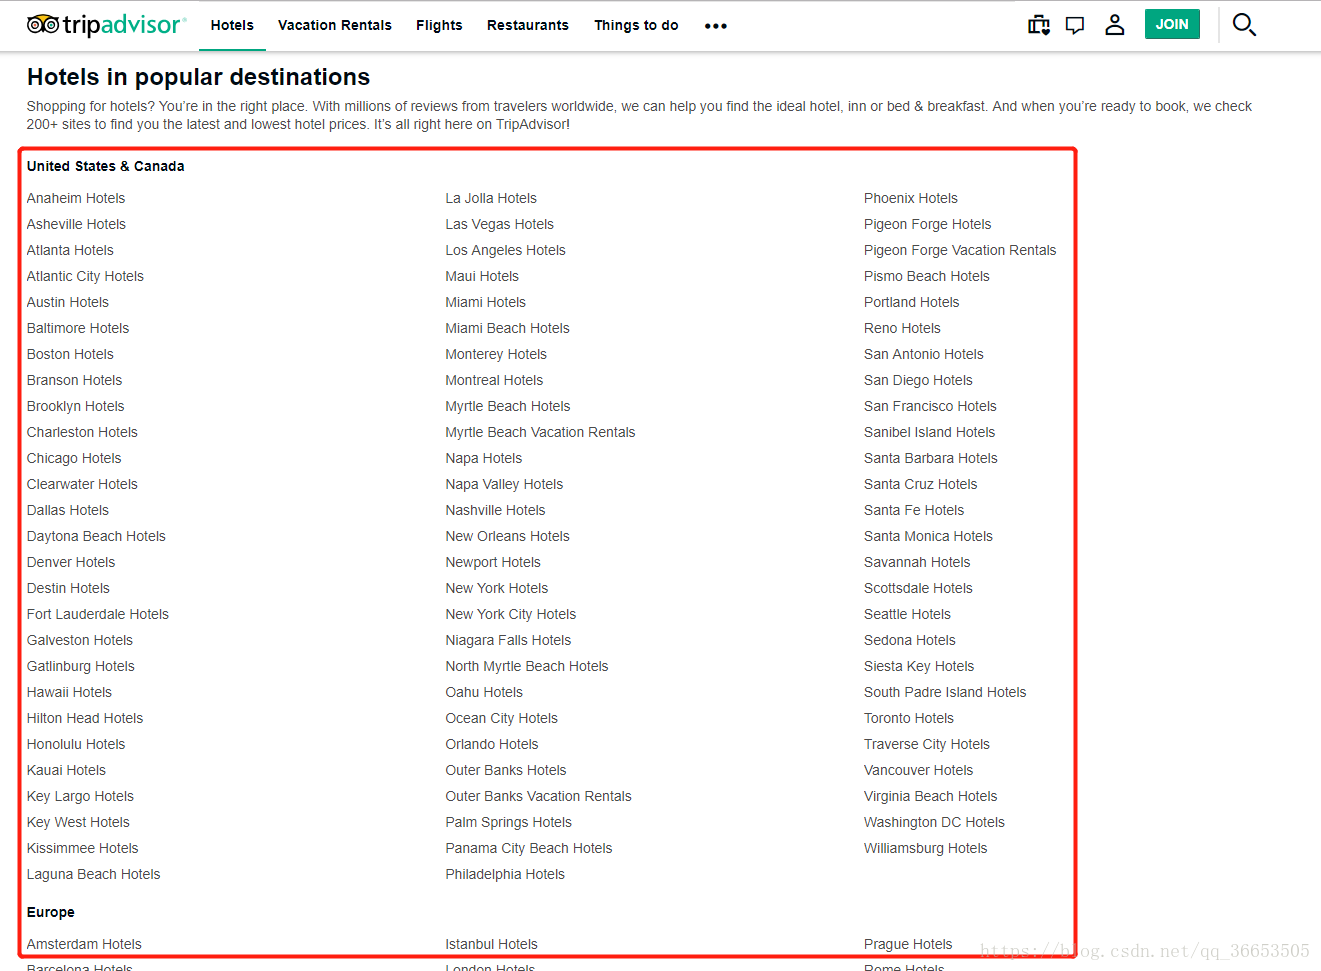Open Las Vegas Hotels link
Screen dimensions: 1321x971
(499, 224)
